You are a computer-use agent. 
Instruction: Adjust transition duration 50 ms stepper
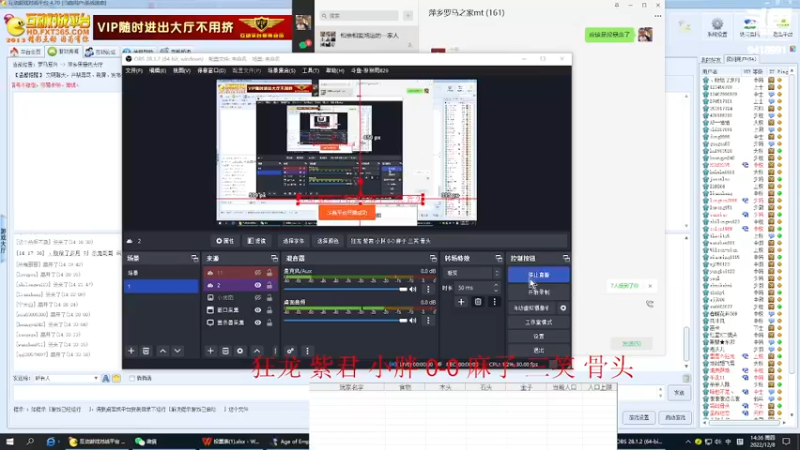(x=495, y=288)
